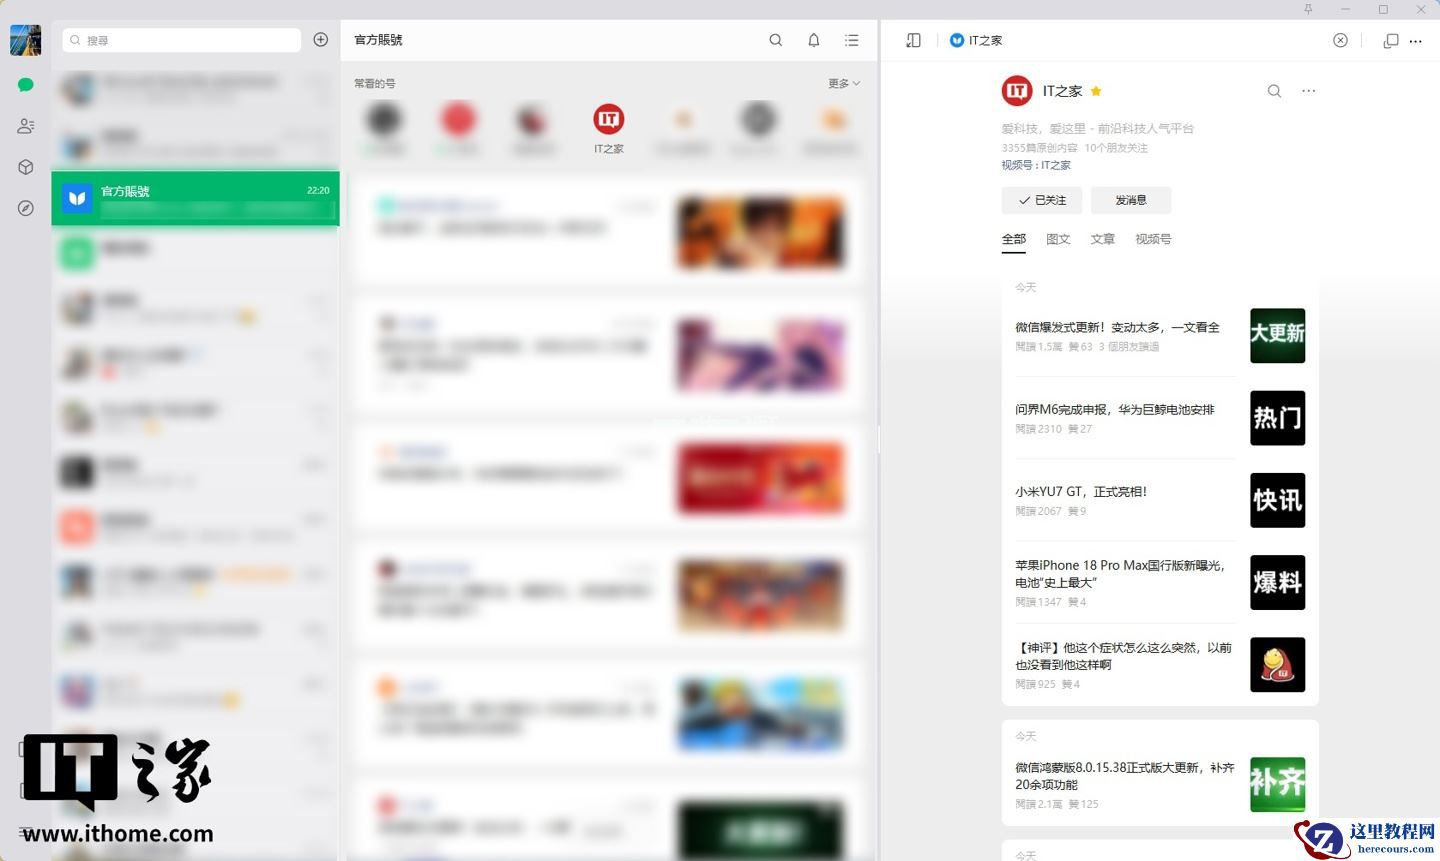Viewport: 1440px width, 861px height.
Task: Switch to the 全部 tab
Action: pos(1014,239)
